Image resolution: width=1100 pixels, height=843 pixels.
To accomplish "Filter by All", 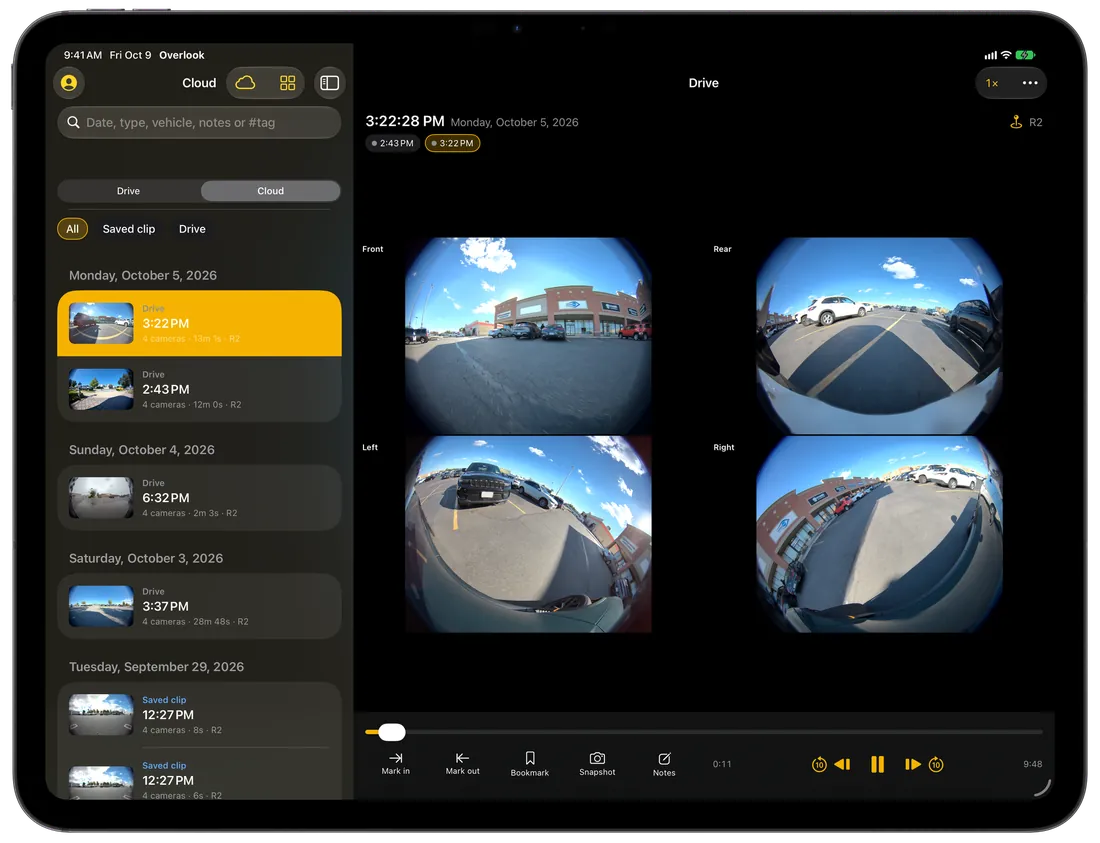I will (x=72, y=229).
